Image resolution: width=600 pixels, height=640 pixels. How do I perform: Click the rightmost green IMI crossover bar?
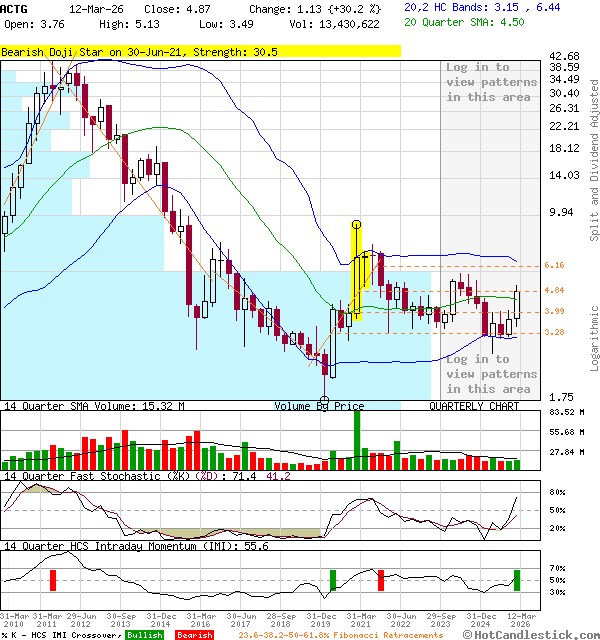point(517,579)
